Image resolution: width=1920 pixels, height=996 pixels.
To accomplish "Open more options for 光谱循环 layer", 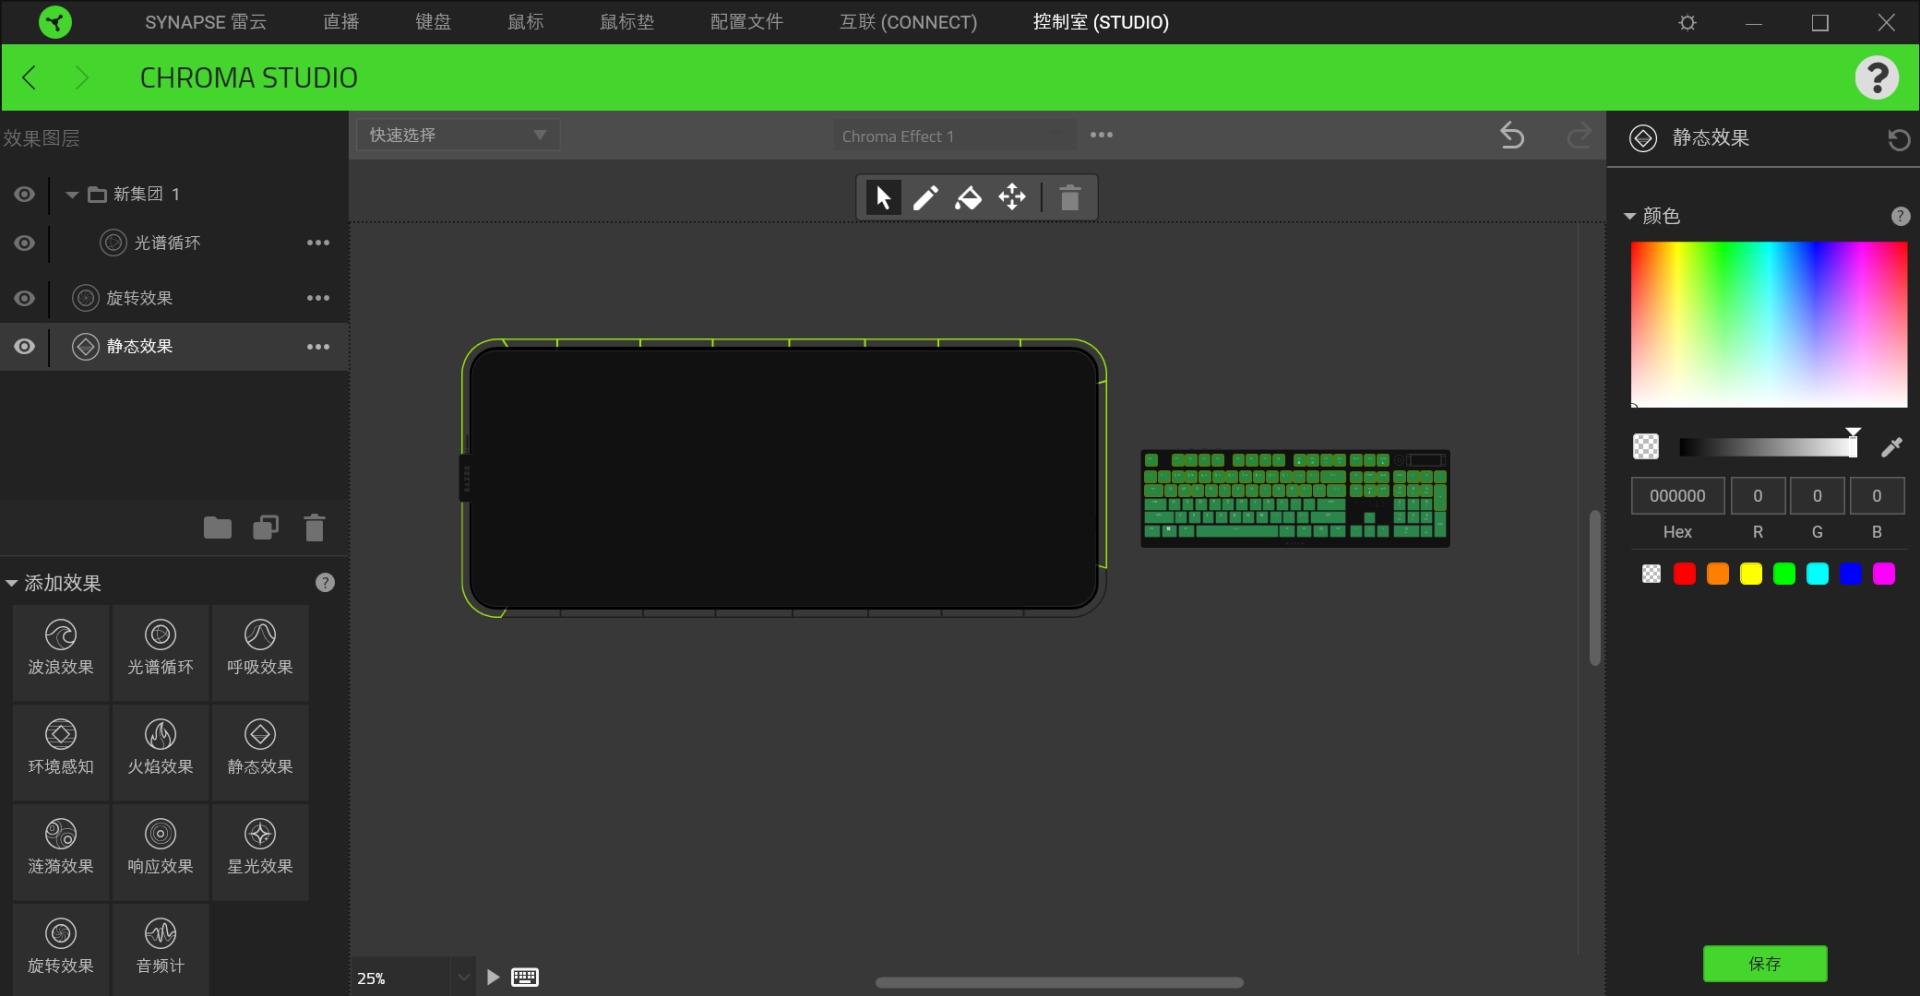I will coord(318,243).
